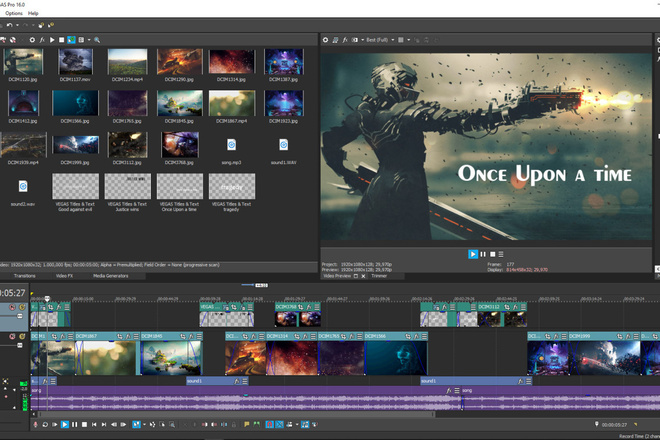Insert a region with the green flags icon

[256, 424]
